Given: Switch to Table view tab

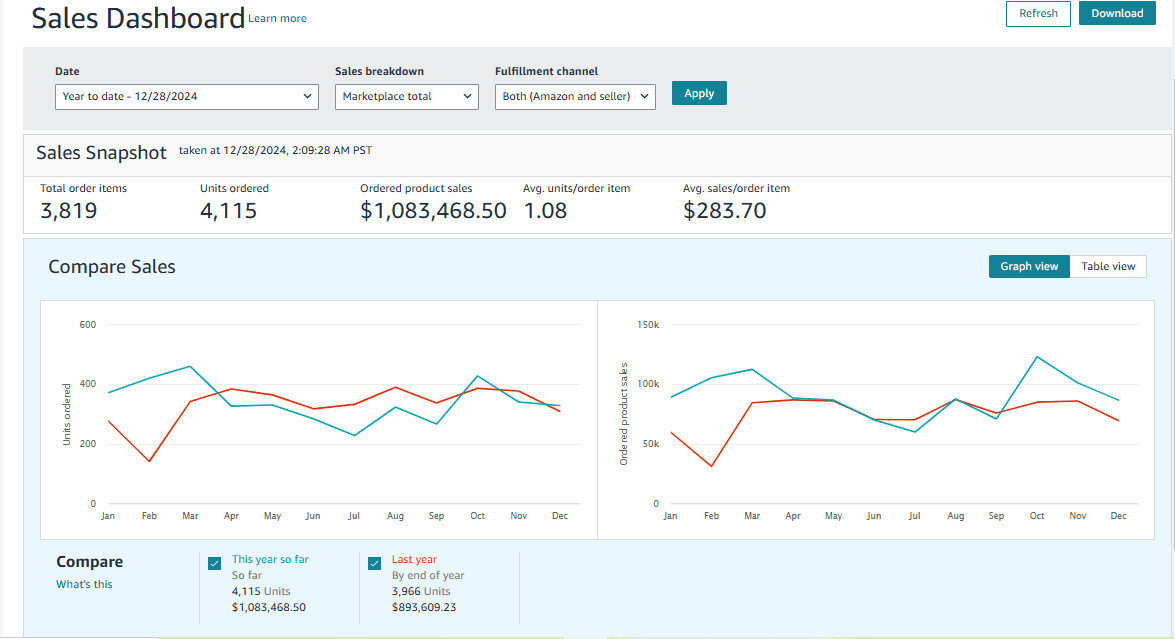Looking at the screenshot, I should pyautogui.click(x=1108, y=267).
